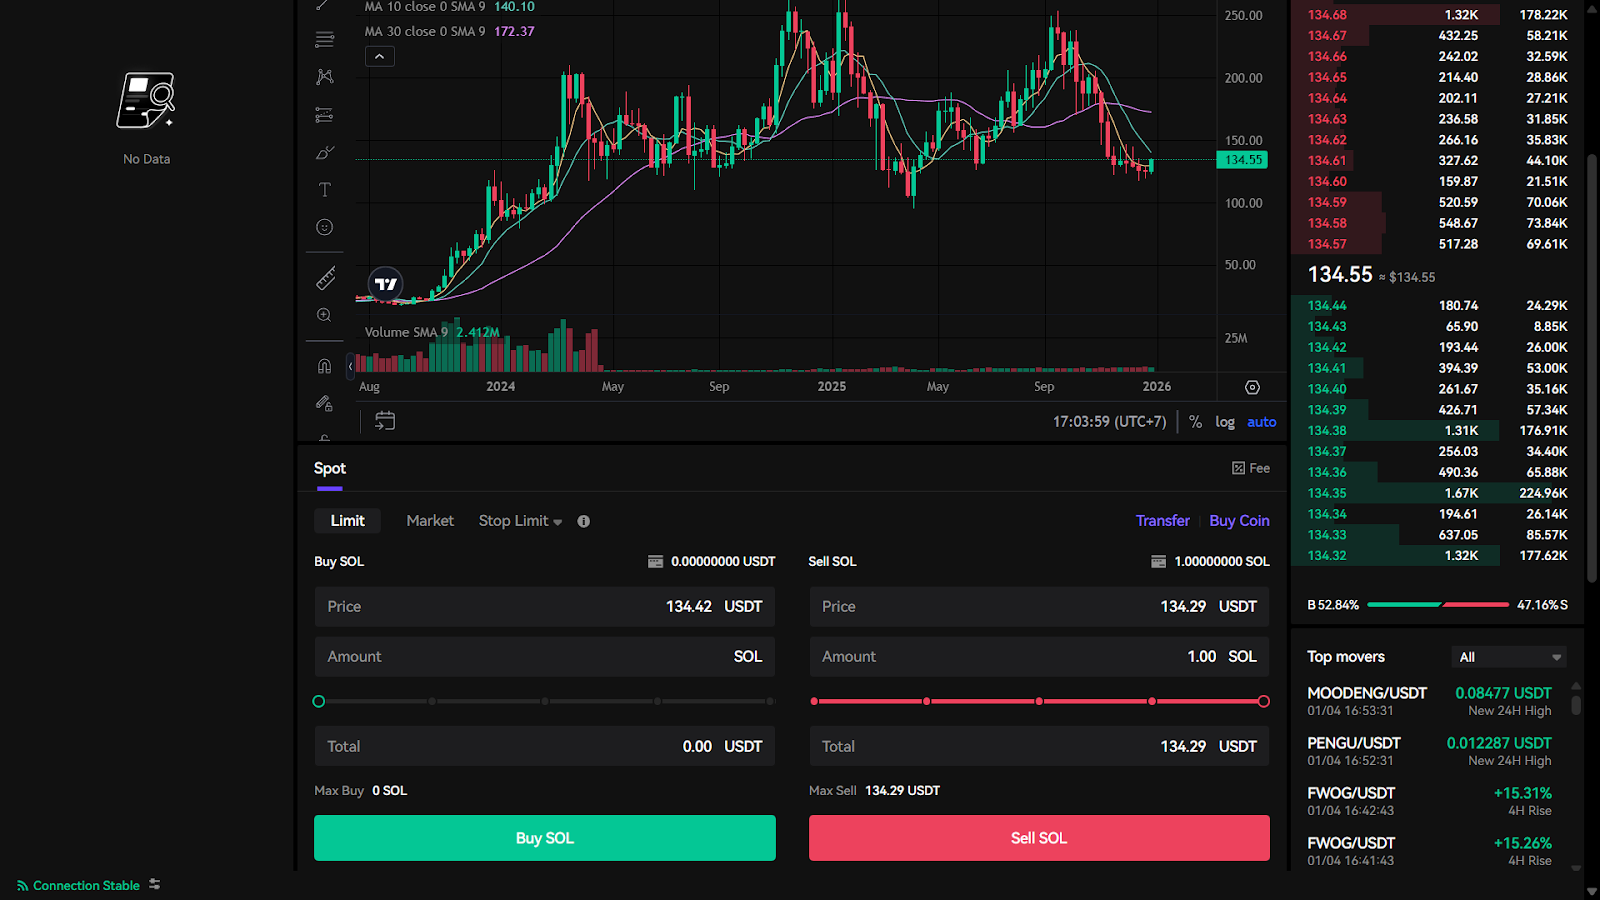The image size is (1600, 900).
Task: Open the Fibonacci retracement tool
Action: pos(324,40)
